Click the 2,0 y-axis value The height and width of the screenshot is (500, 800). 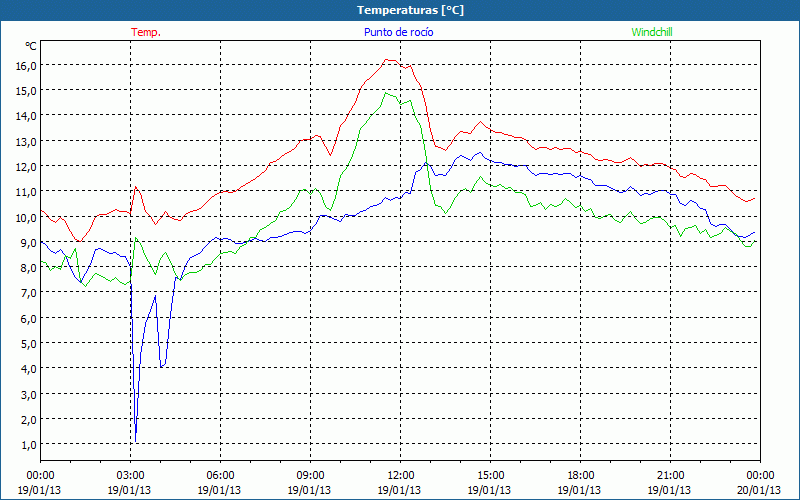point(28,419)
